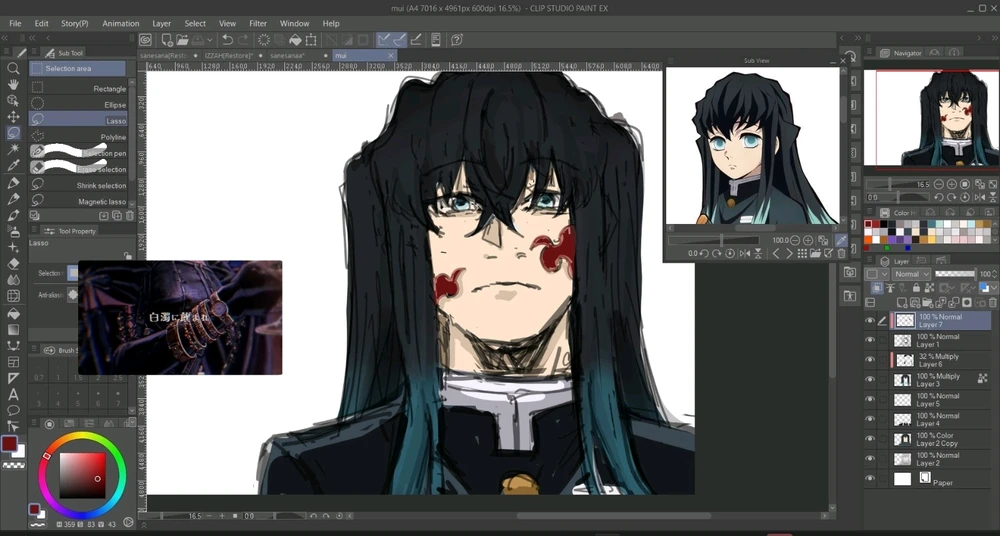Choose the Ellipse selection sub tool

pyautogui.click(x=78, y=104)
